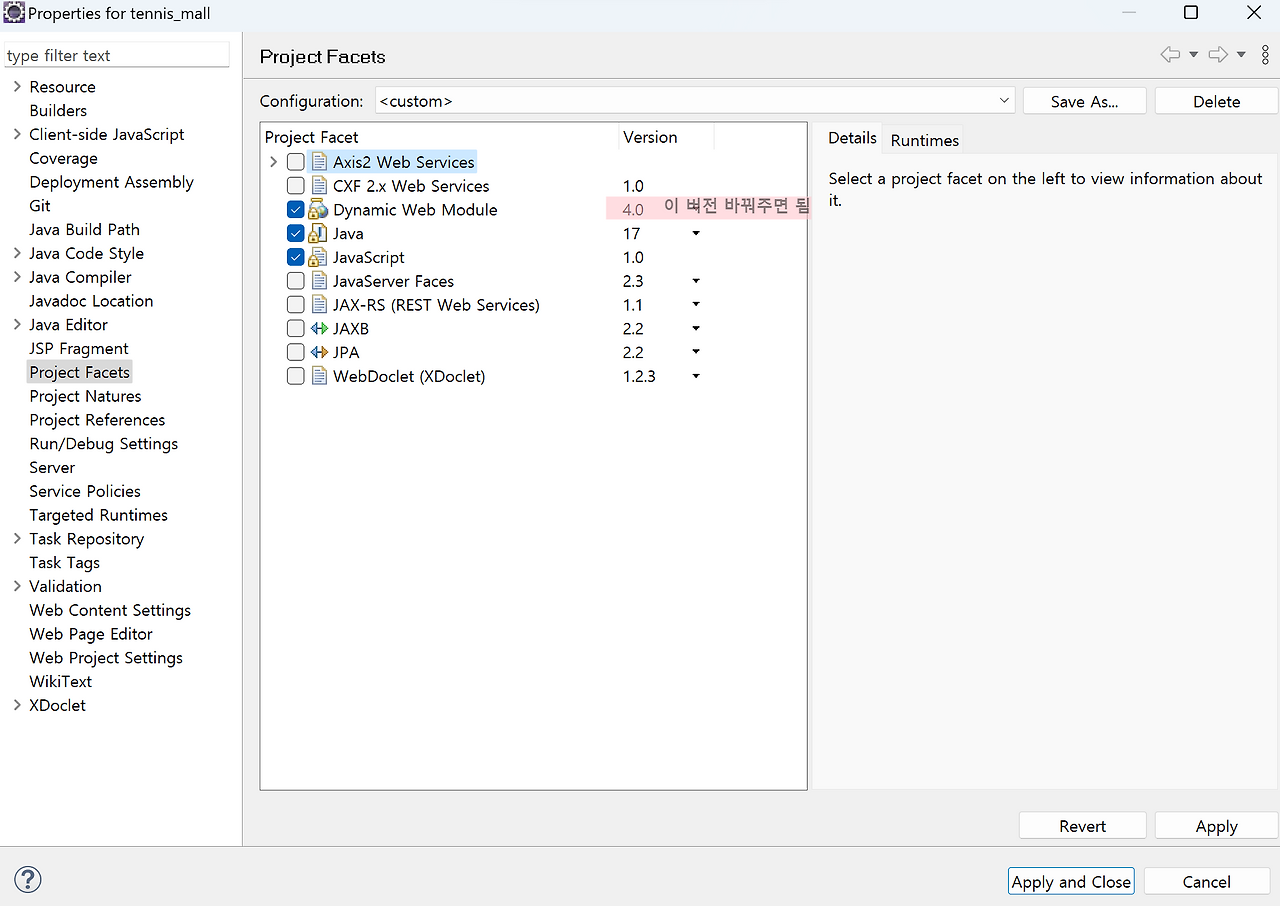1280x906 pixels.
Task: Click the type filter text field
Action: (116, 54)
